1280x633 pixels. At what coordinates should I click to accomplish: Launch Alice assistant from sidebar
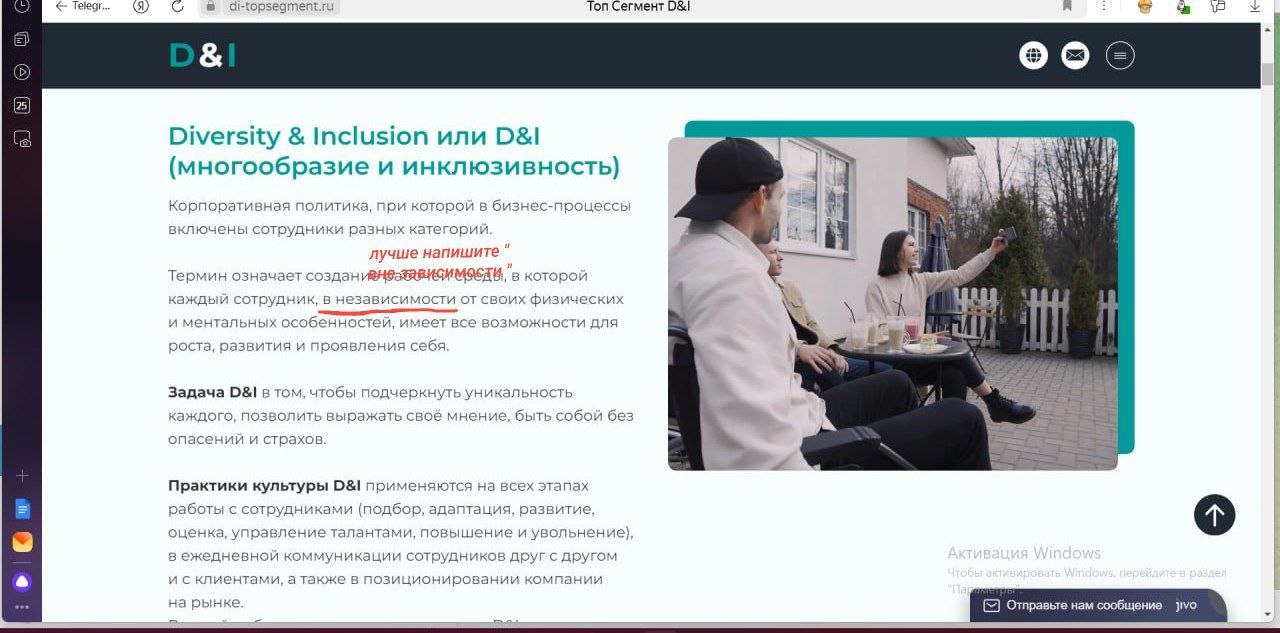[x=22, y=581]
